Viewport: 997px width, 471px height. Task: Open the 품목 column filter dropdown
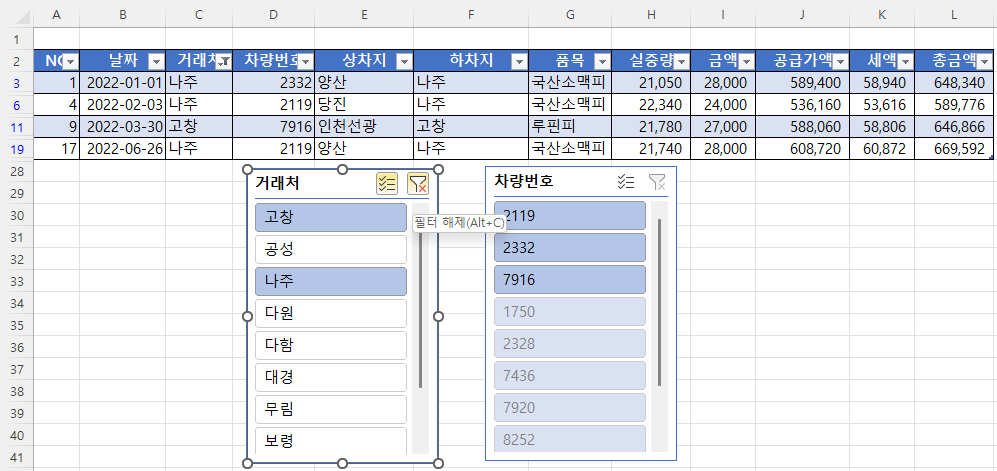point(602,62)
